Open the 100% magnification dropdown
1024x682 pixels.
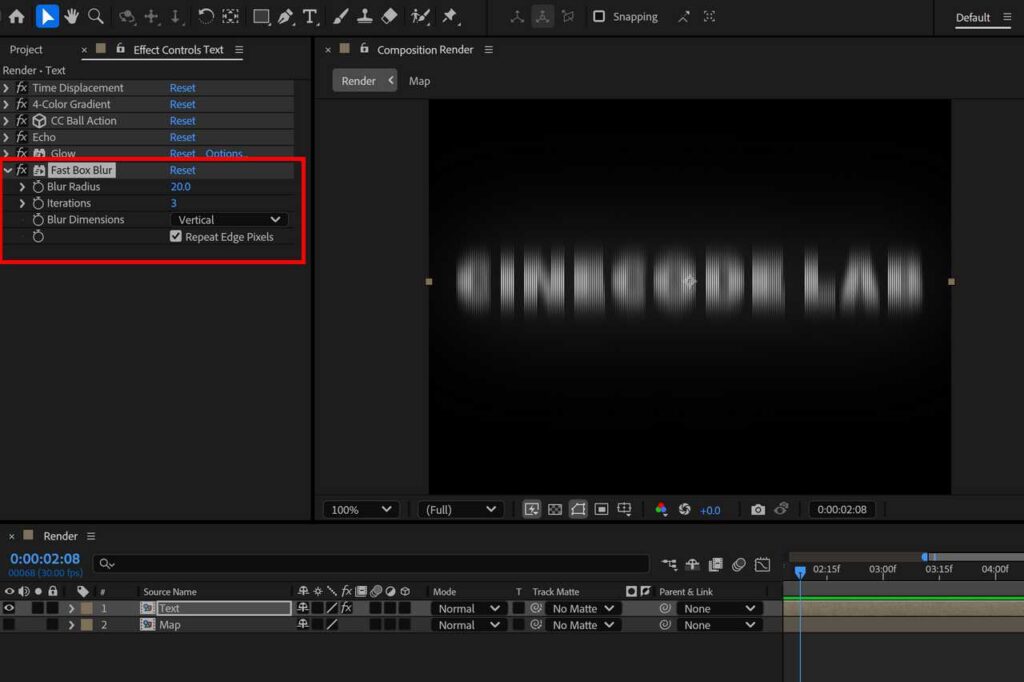tap(360, 510)
